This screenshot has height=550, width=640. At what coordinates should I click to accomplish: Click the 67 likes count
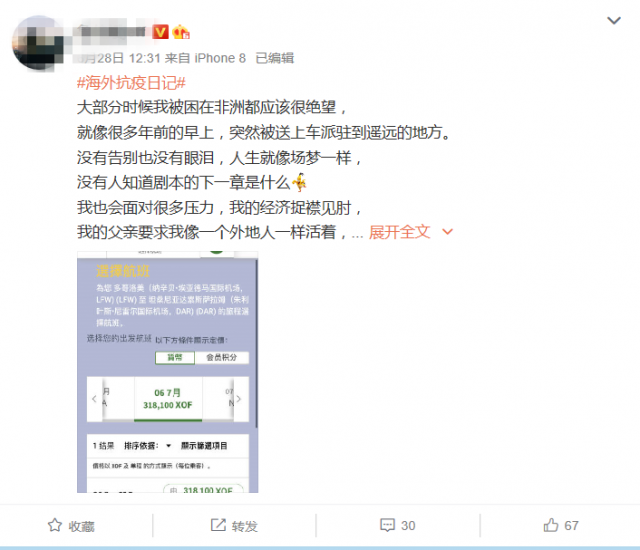click(x=571, y=526)
